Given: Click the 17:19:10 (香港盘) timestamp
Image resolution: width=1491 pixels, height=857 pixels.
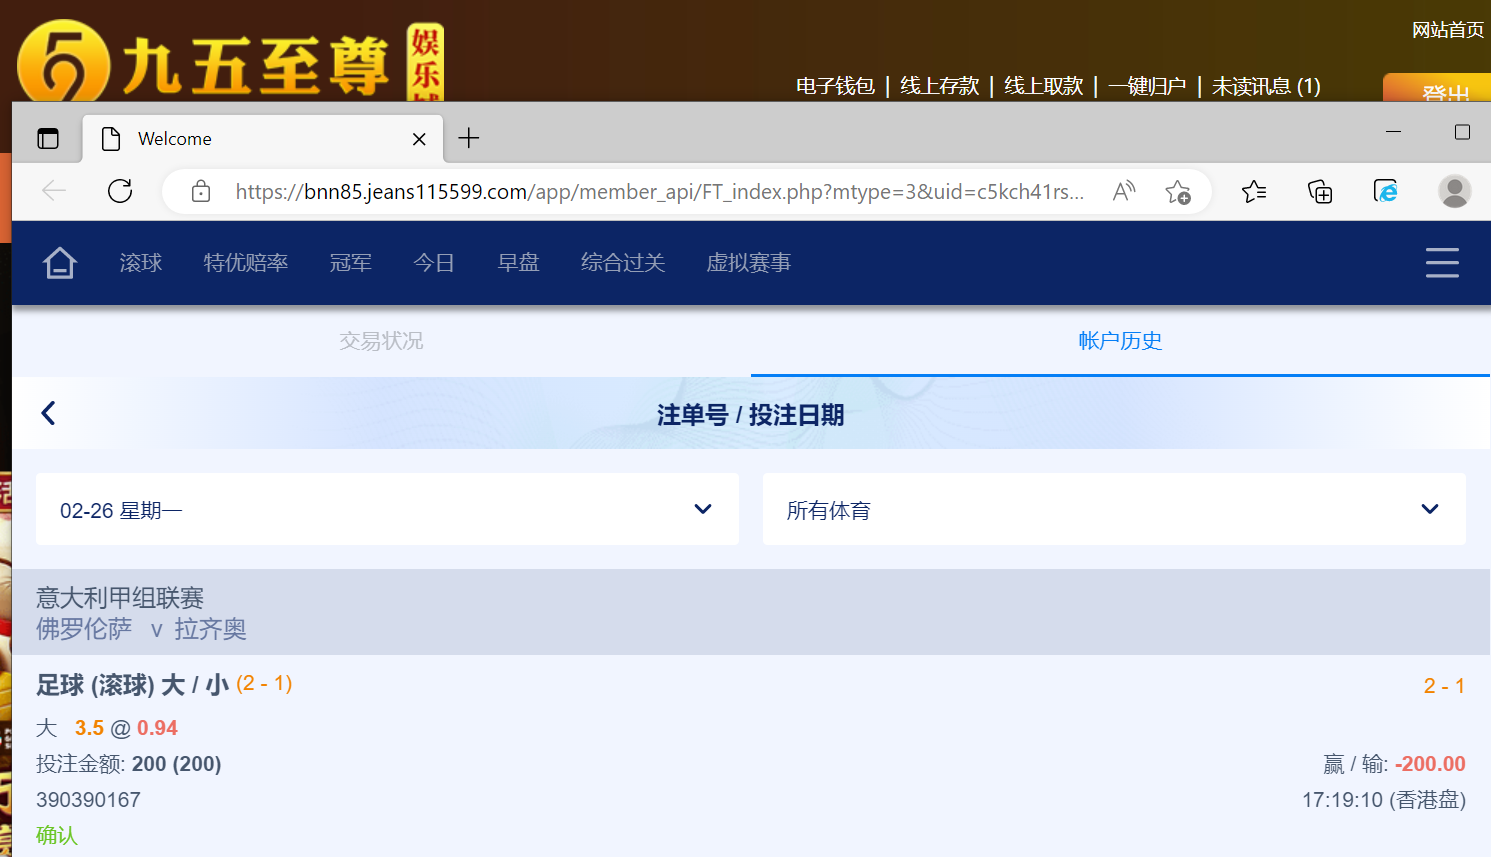Looking at the screenshot, I should click(x=1384, y=800).
